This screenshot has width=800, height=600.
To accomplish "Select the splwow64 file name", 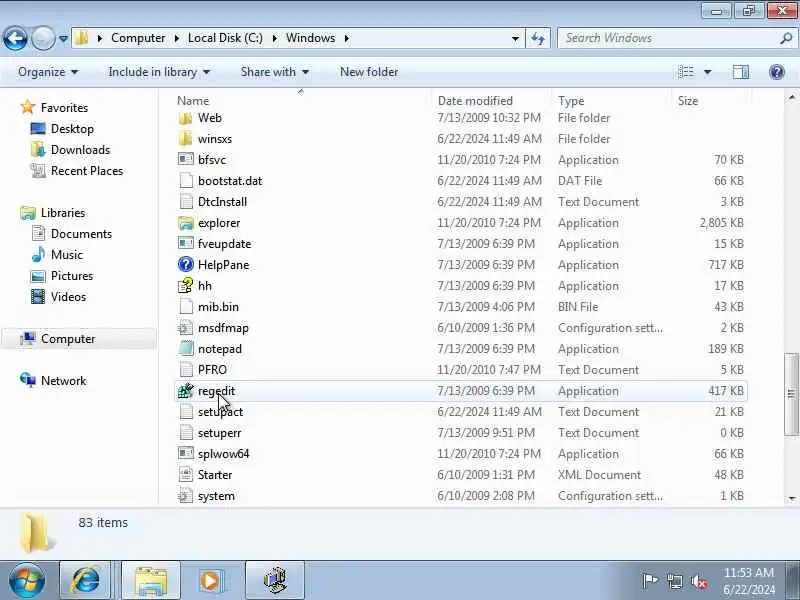I will pyautogui.click(x=223, y=454).
